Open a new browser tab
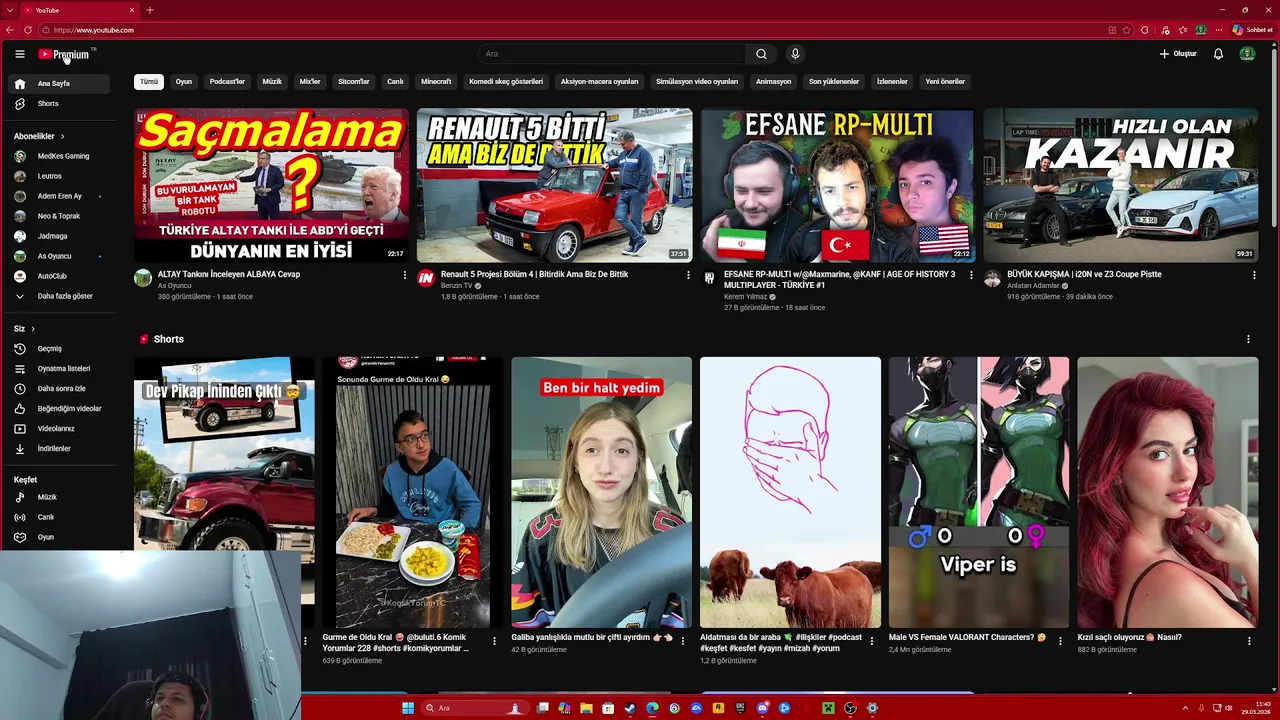1280x720 pixels. [x=150, y=10]
